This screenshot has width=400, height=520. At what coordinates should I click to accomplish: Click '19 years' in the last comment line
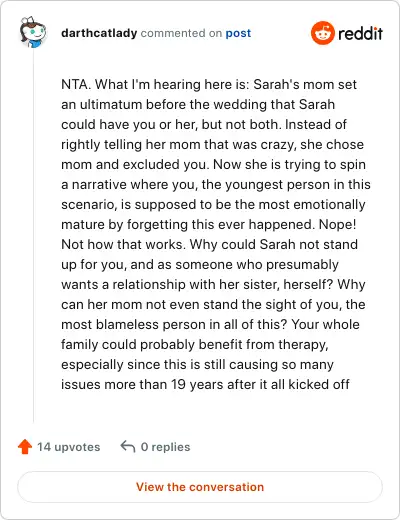click(x=197, y=385)
